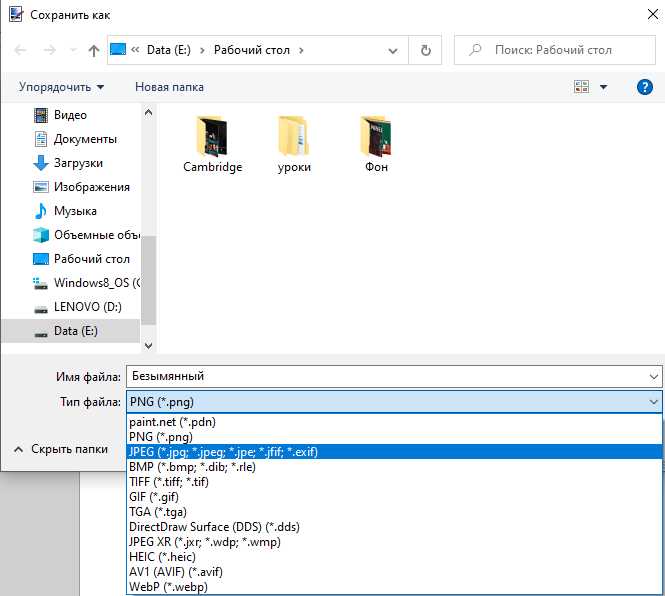Open the Упорядочить dropdown menu
665x596 pixels.
click(x=61, y=87)
